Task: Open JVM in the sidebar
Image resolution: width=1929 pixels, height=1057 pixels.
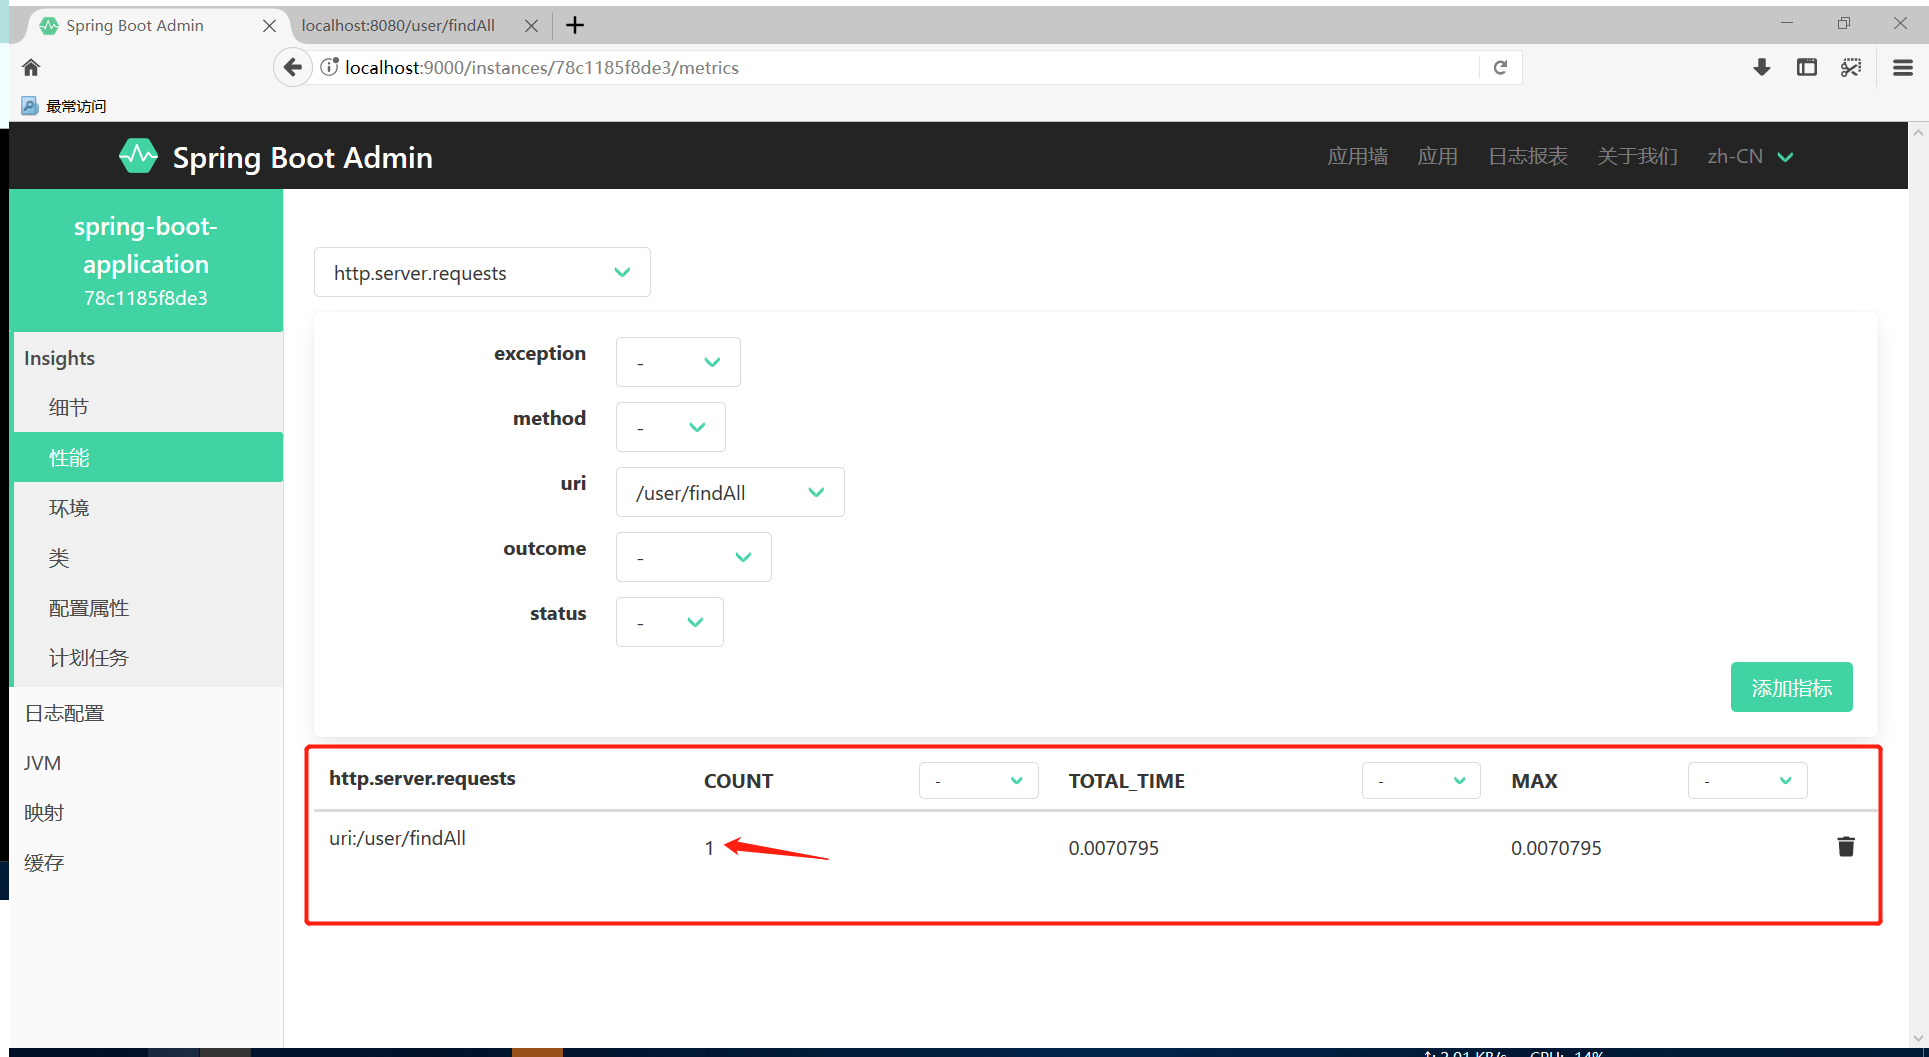Action: (x=148, y=762)
